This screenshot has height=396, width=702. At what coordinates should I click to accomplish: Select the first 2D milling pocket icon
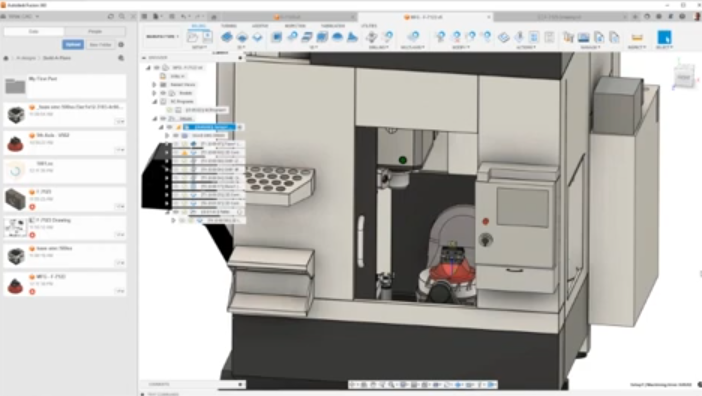(x=227, y=37)
